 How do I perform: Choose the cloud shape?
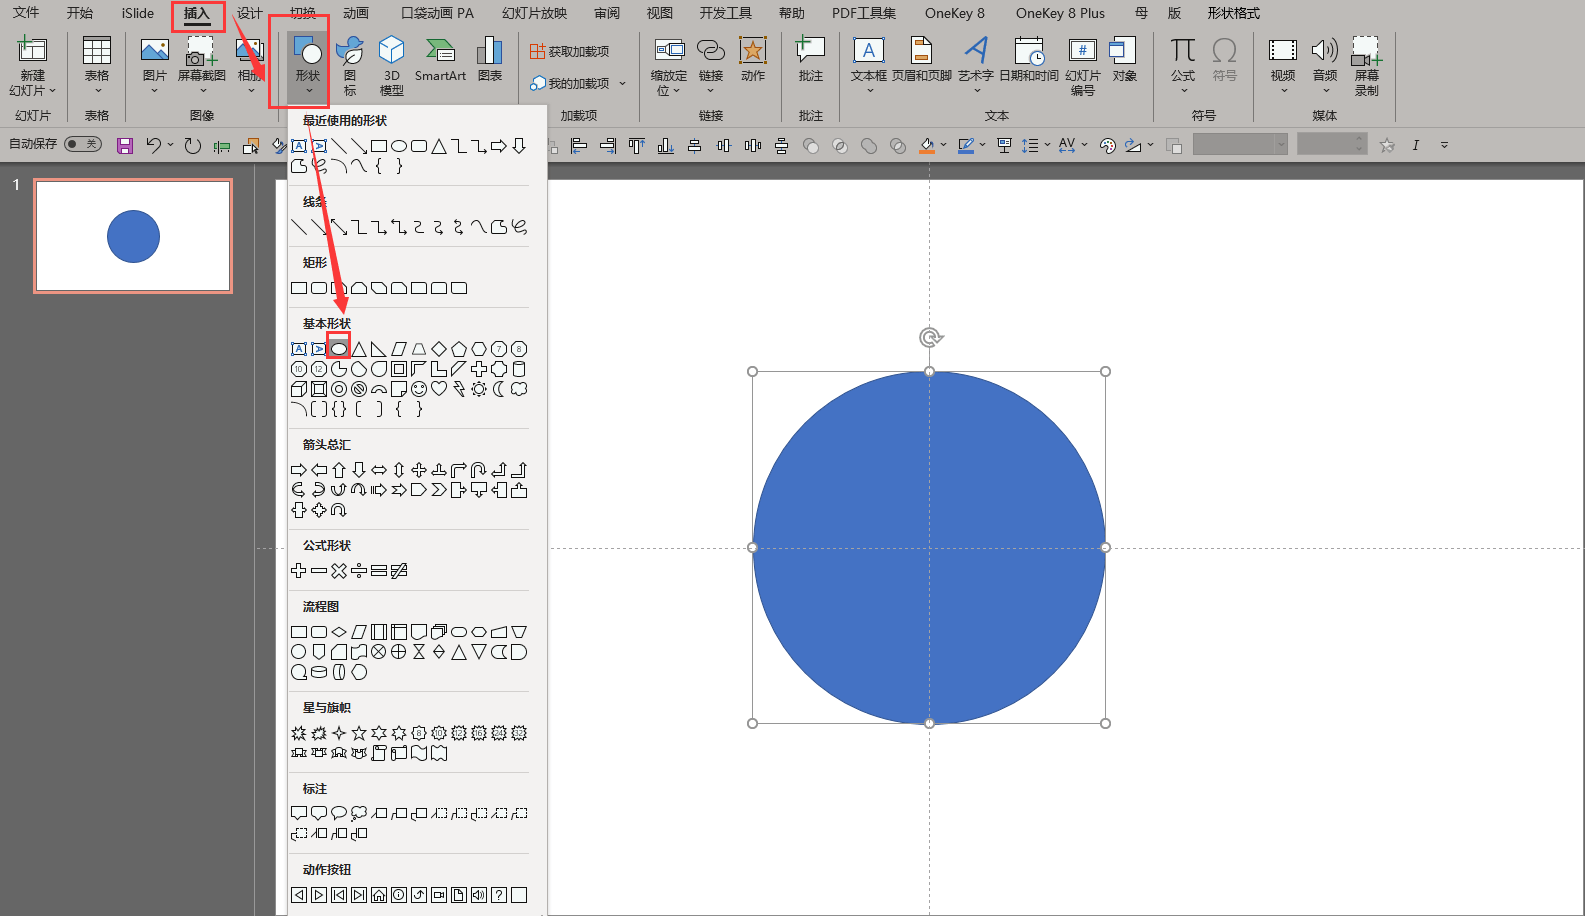click(519, 389)
